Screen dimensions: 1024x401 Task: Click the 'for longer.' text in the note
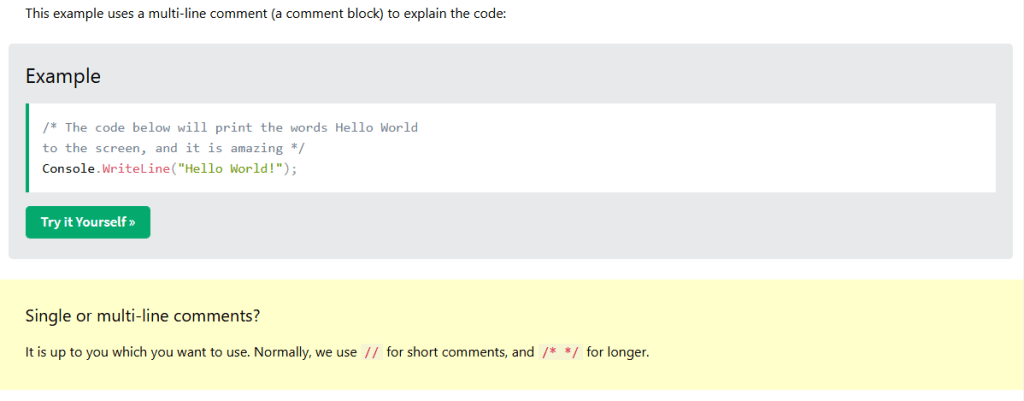[x=618, y=352]
